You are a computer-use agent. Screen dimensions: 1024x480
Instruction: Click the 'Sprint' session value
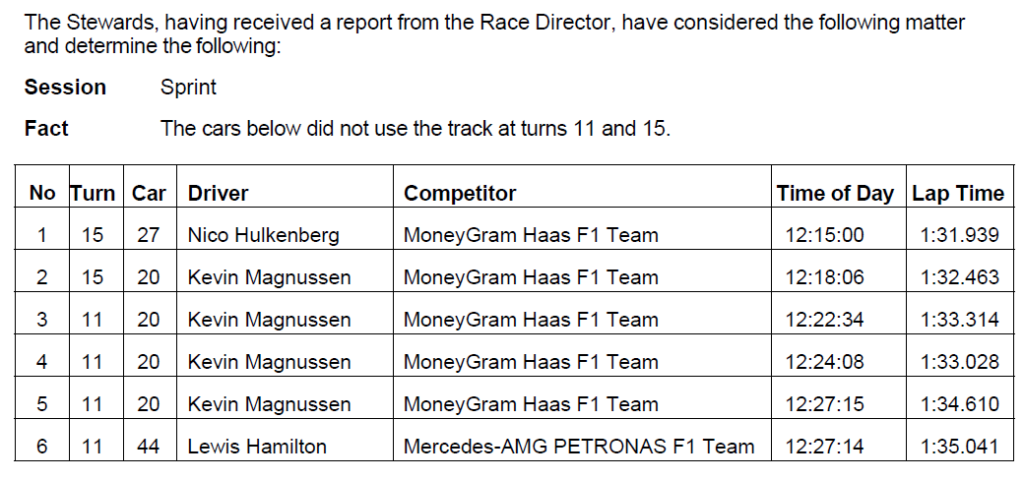point(188,87)
